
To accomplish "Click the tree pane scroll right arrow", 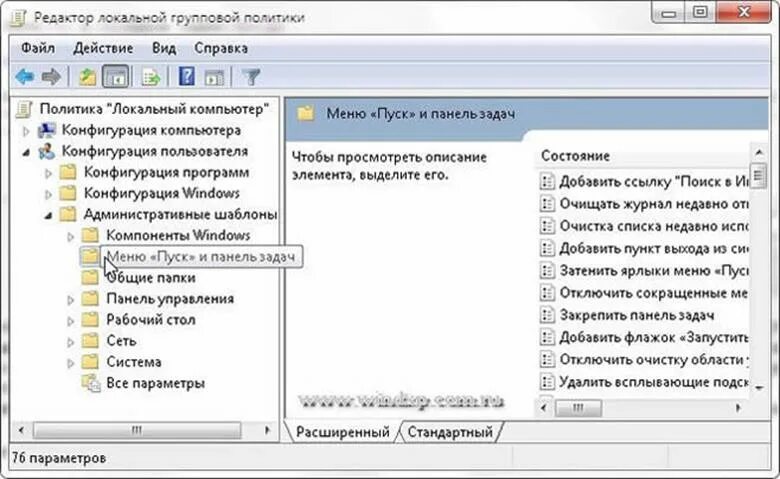I will click(268, 430).
